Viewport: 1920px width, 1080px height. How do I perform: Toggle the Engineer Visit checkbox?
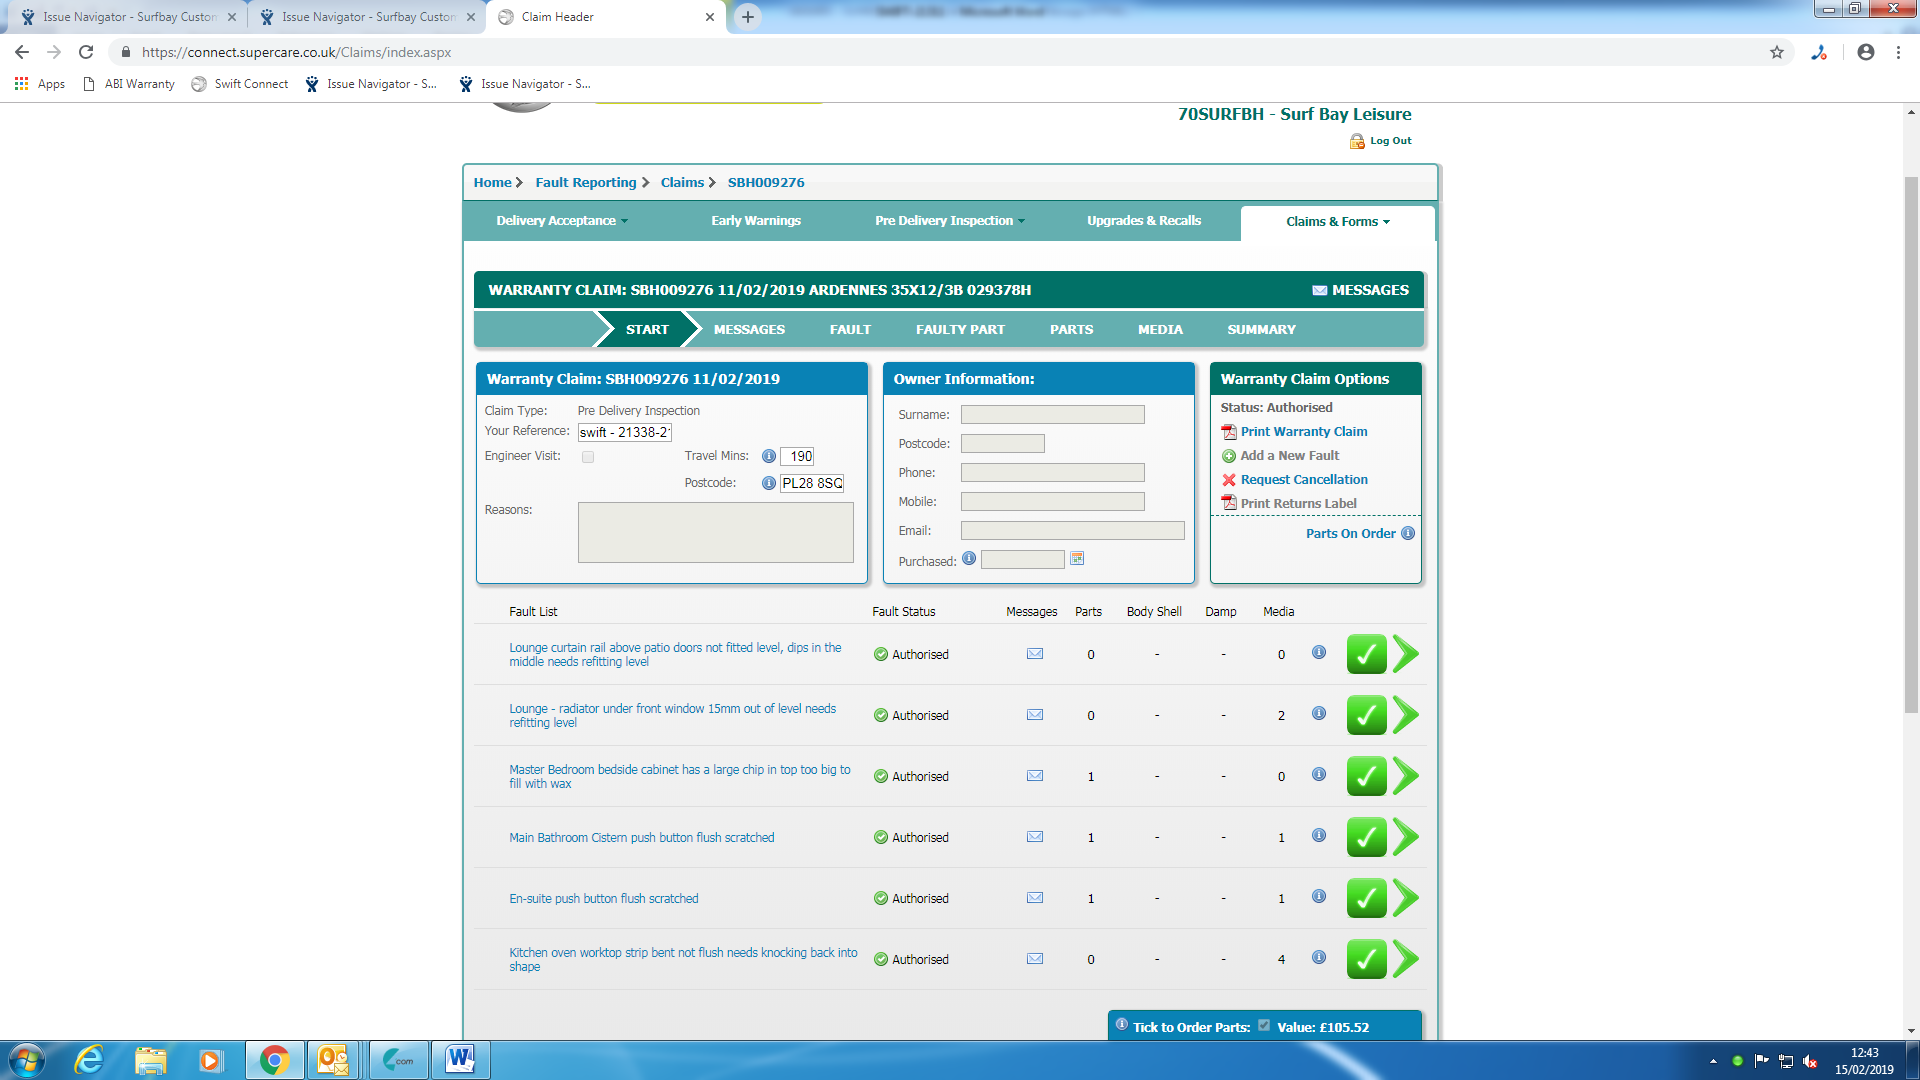click(588, 457)
